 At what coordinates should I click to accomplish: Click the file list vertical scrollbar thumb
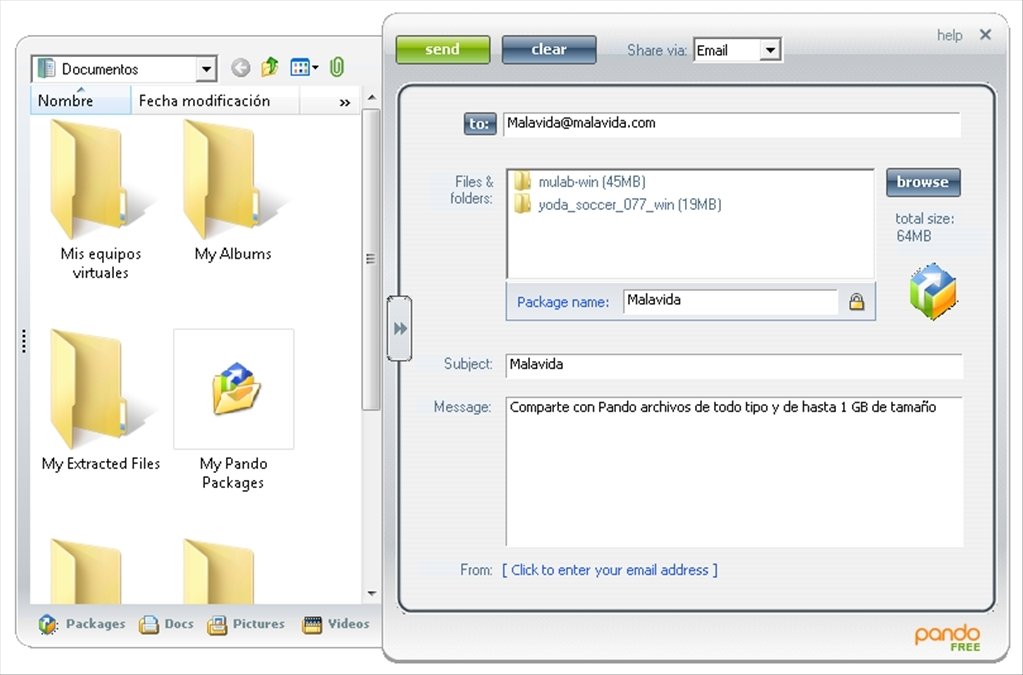pyautogui.click(x=371, y=260)
